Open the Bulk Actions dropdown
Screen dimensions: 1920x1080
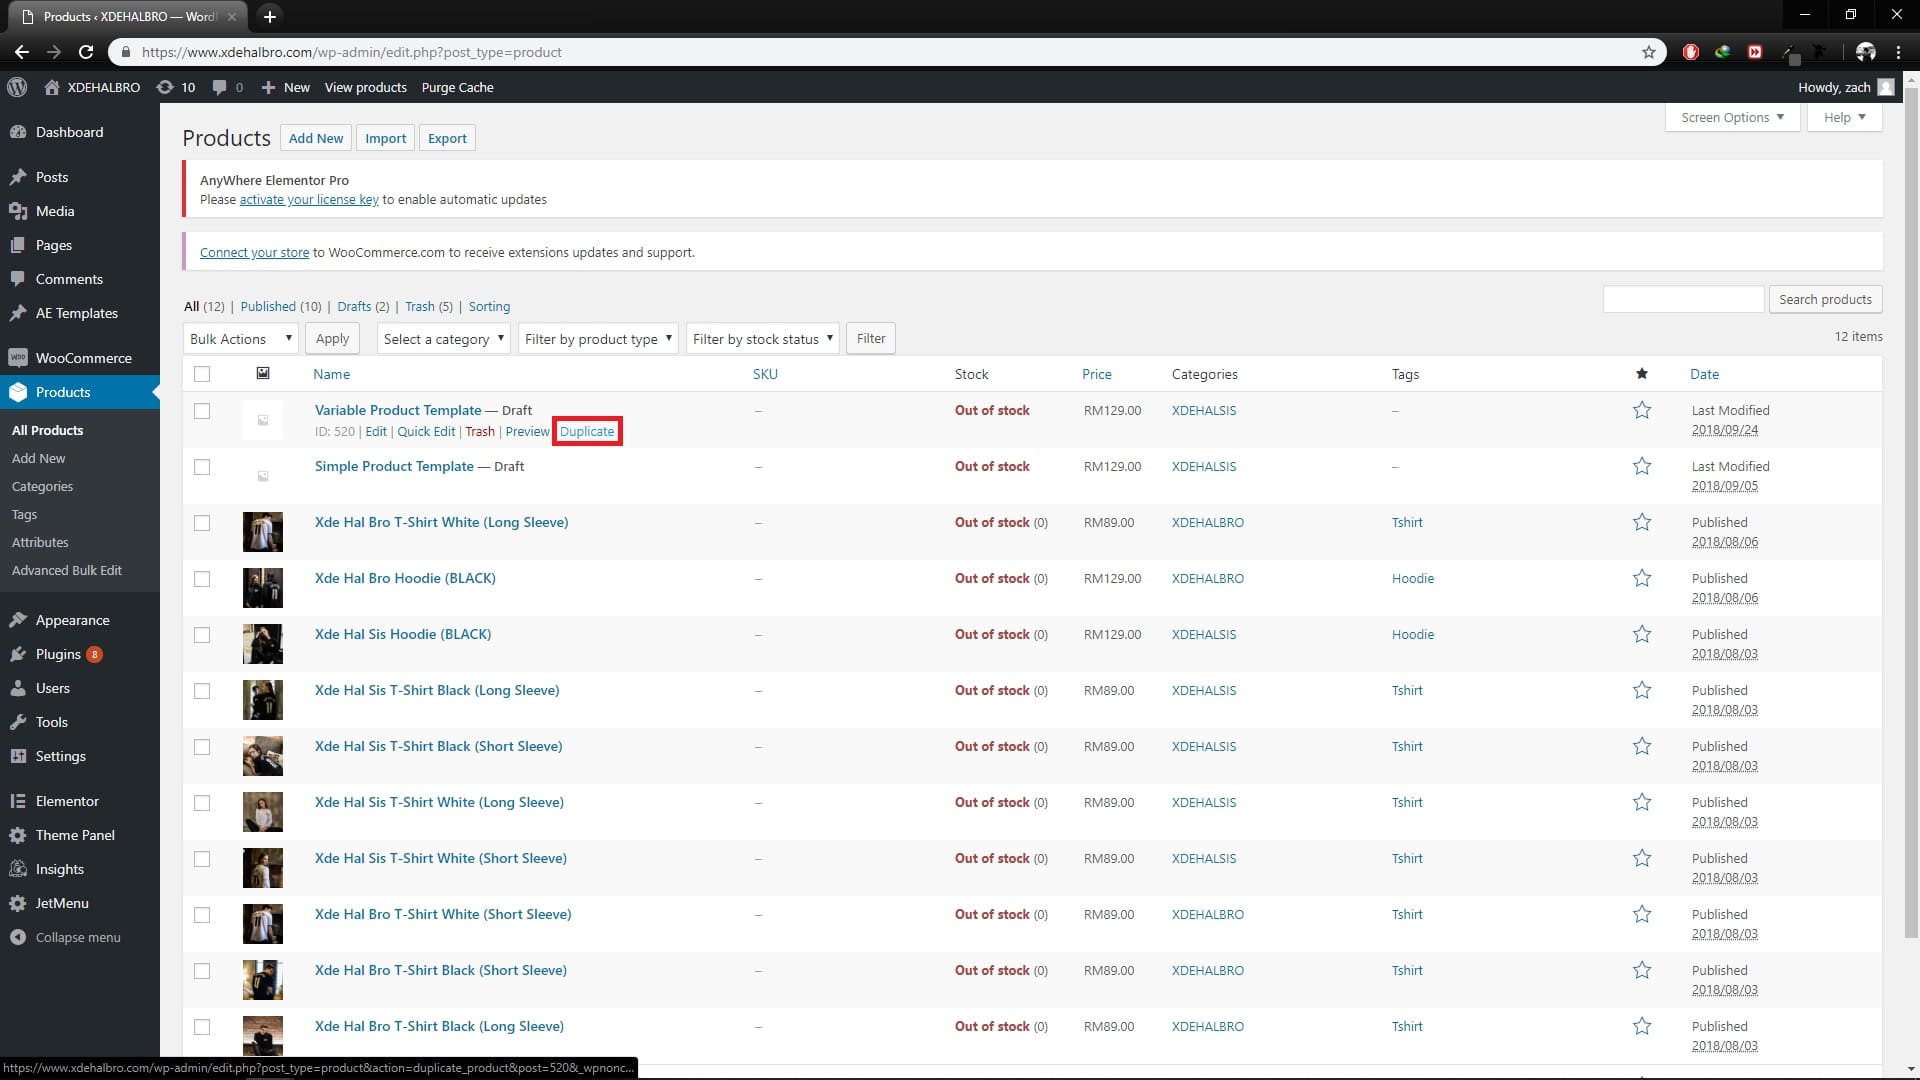tap(241, 339)
